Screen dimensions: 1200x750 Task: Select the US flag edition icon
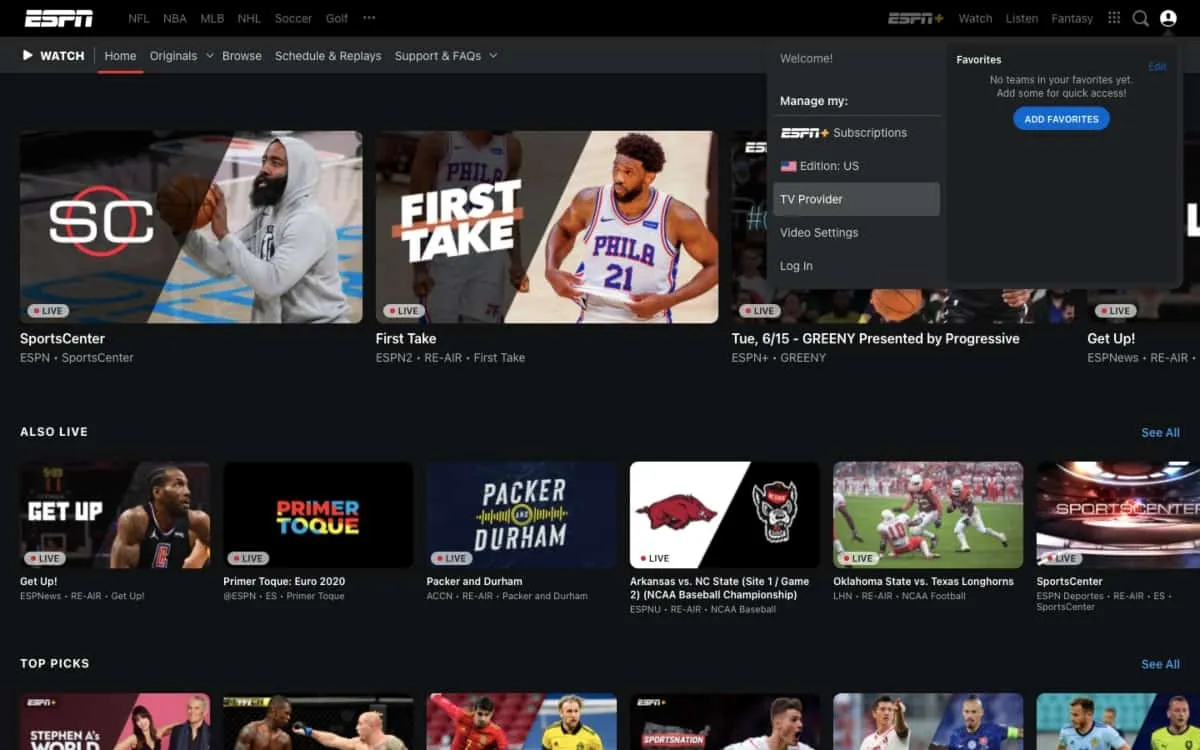[x=790, y=165]
